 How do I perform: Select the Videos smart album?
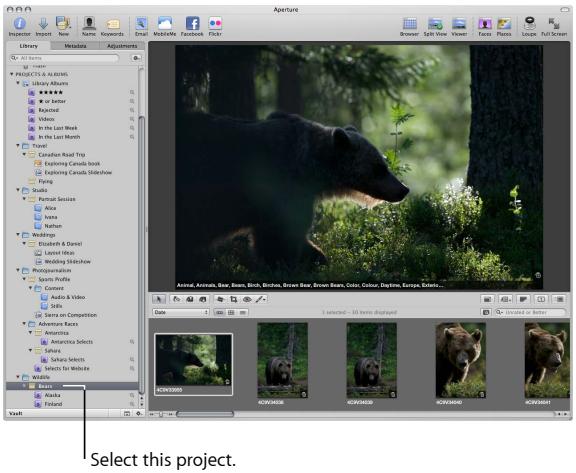point(46,119)
